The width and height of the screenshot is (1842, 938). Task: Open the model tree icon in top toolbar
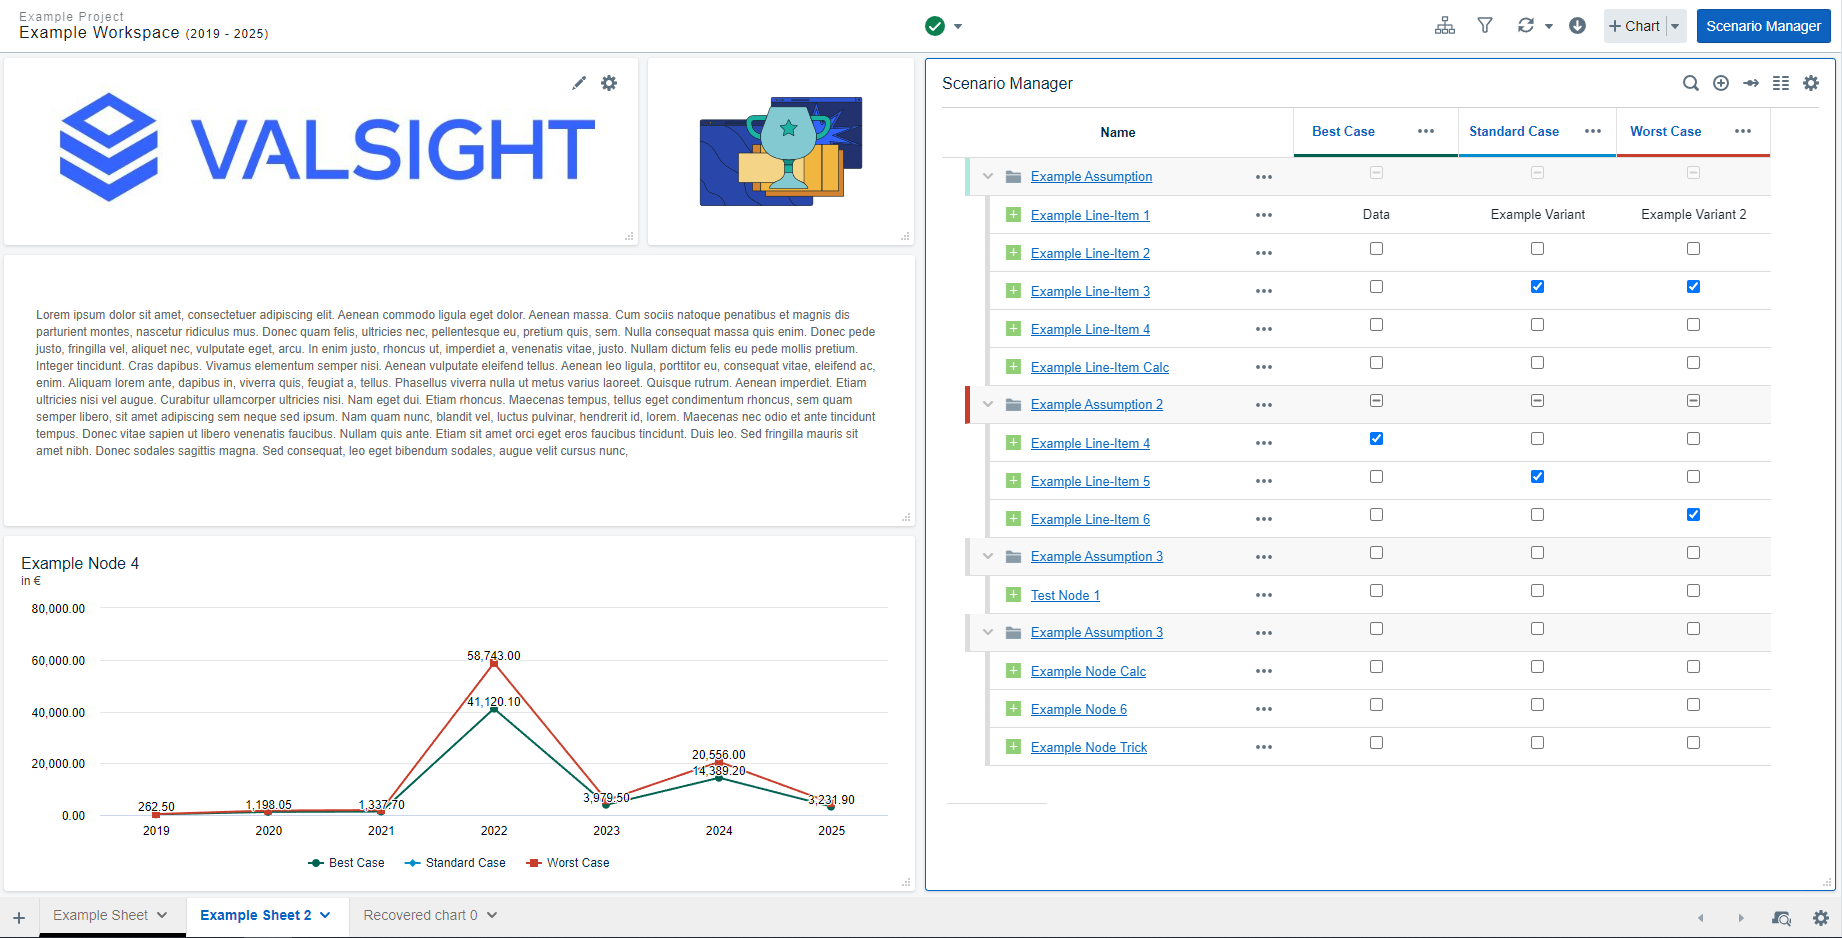click(1445, 25)
